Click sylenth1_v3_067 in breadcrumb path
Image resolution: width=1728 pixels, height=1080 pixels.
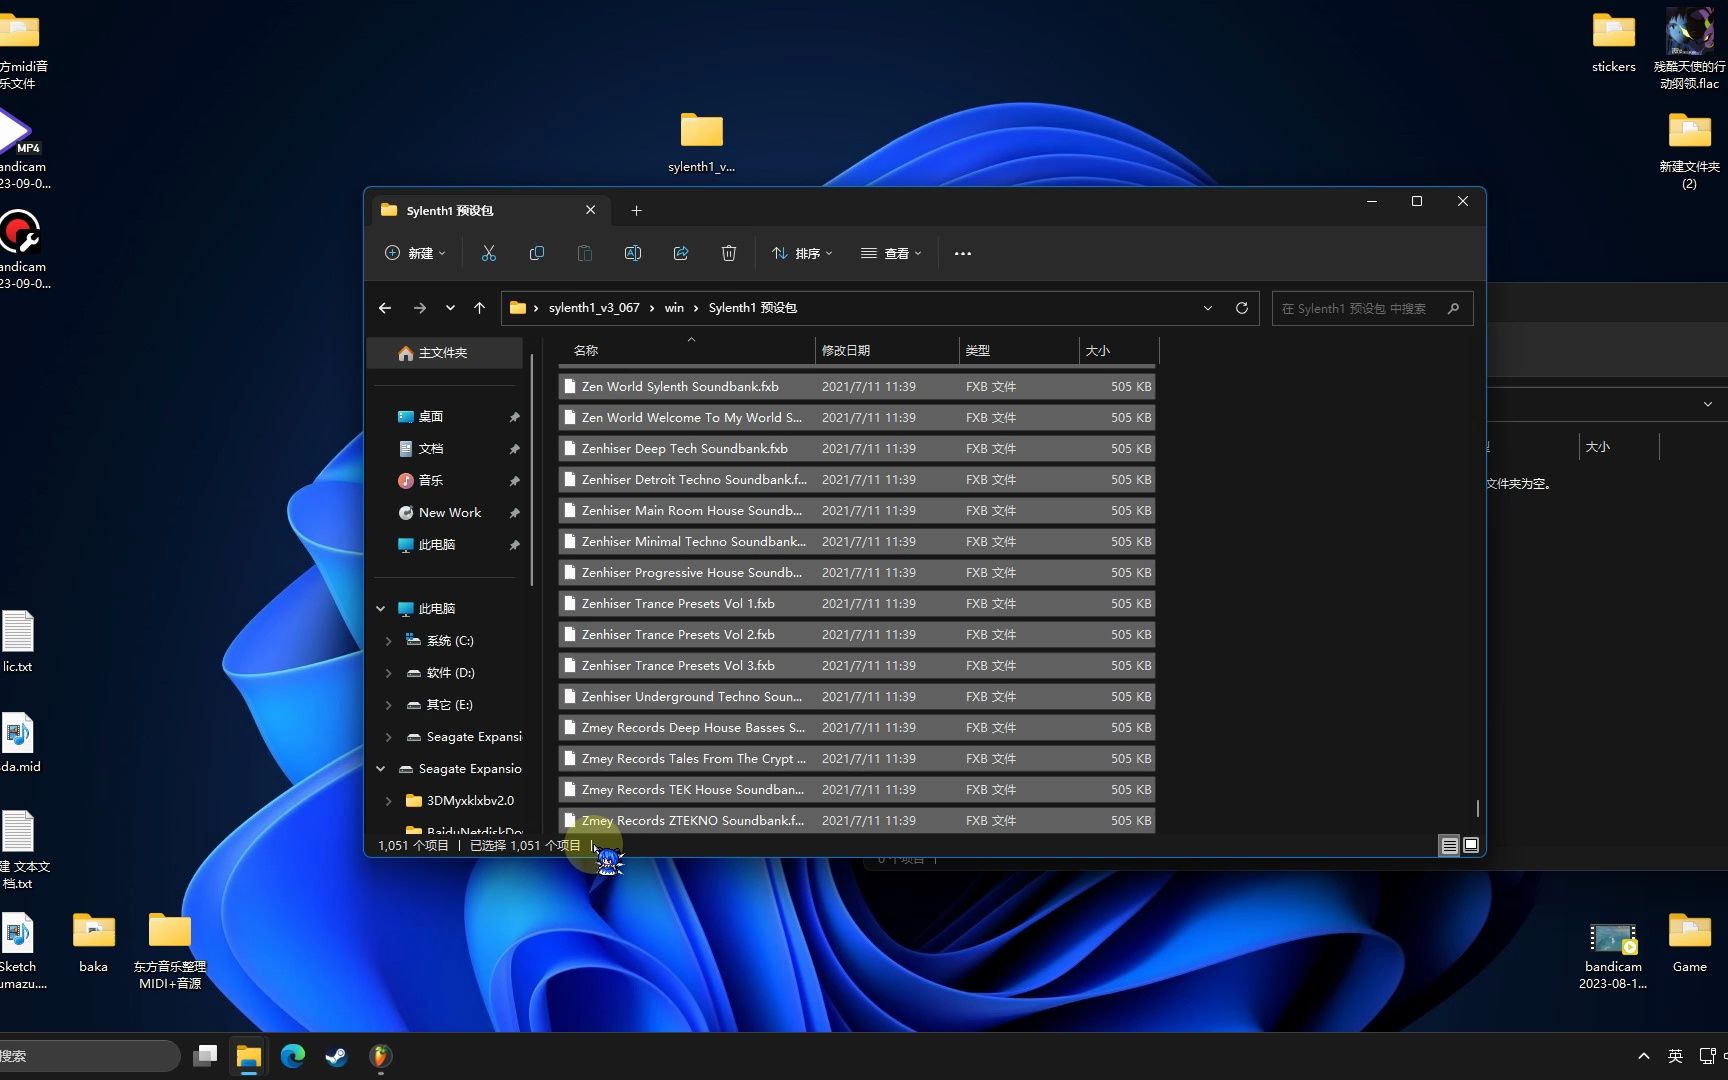point(594,308)
